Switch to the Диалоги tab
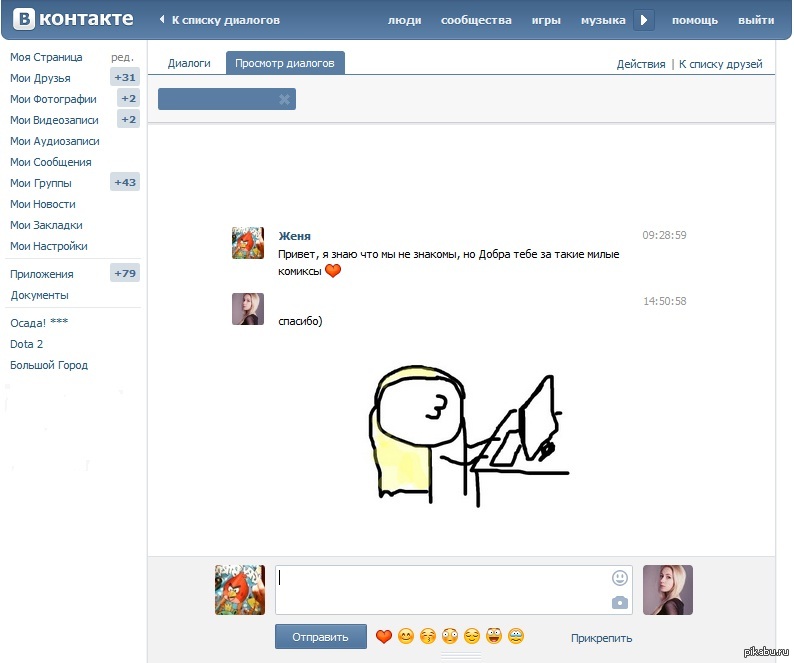 pos(188,63)
